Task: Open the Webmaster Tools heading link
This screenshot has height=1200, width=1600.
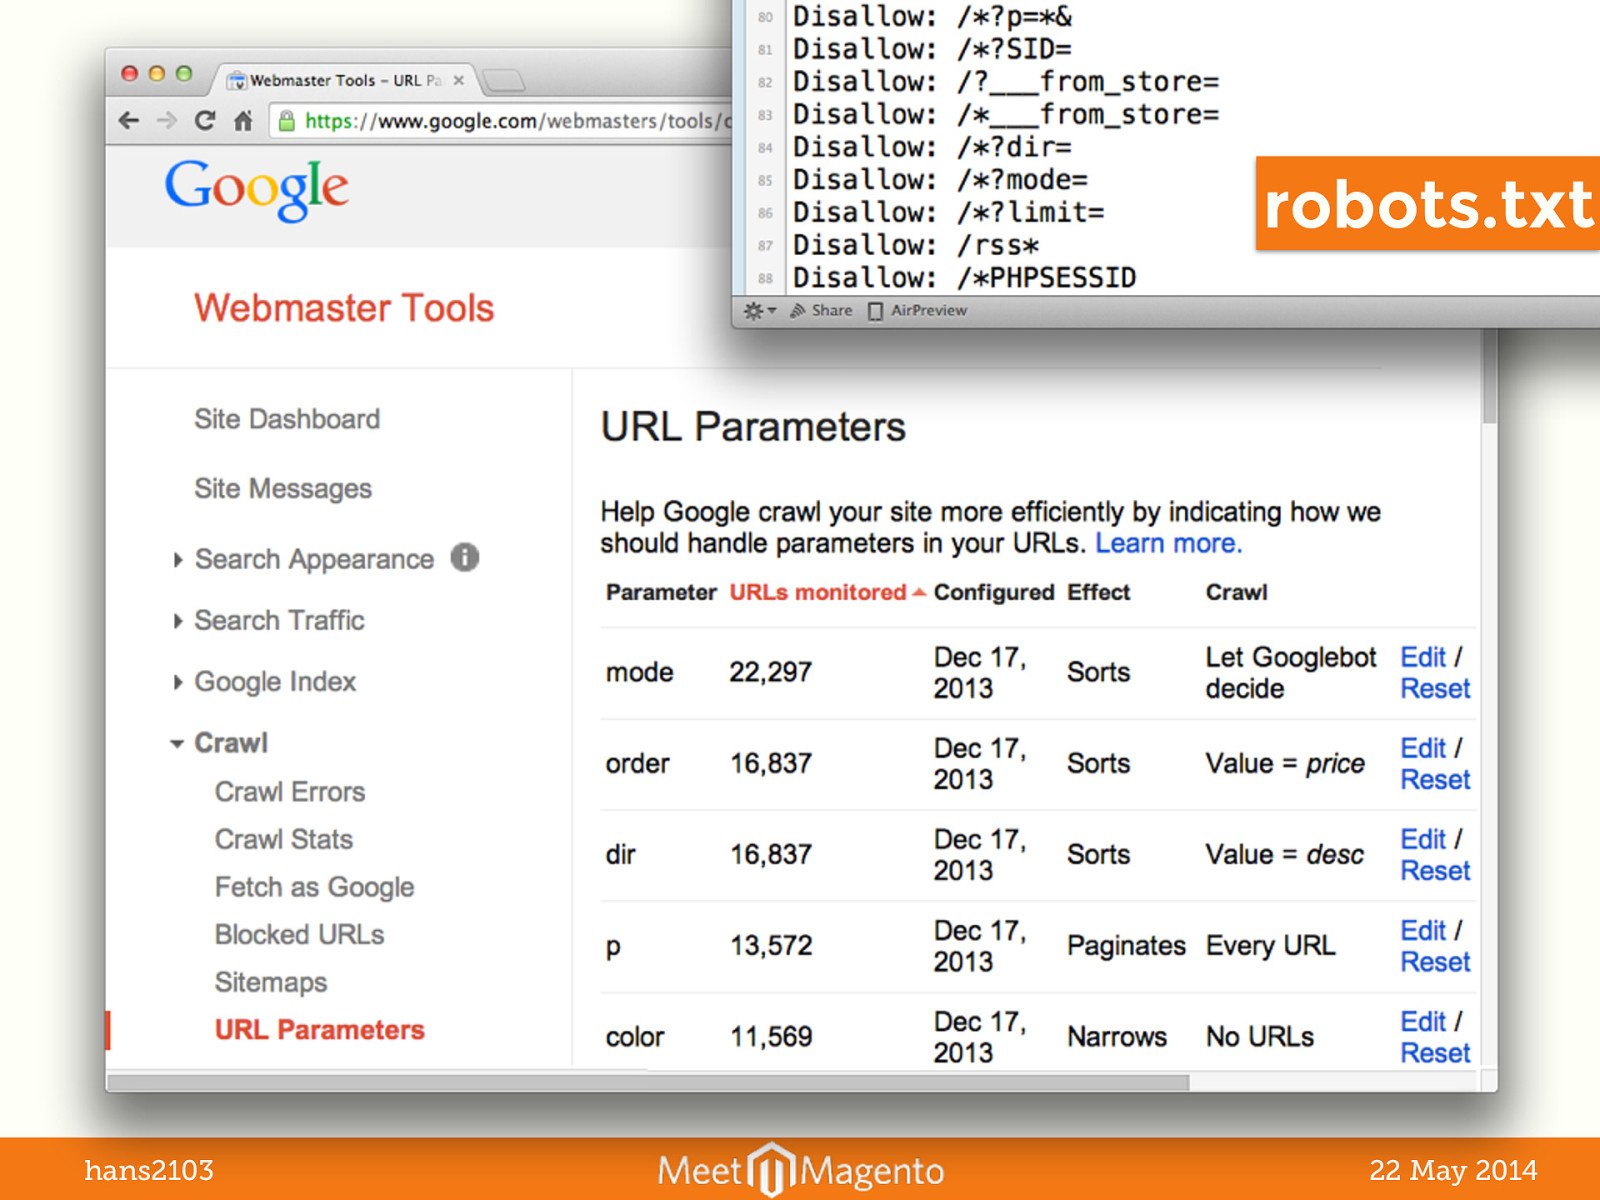Action: tap(344, 308)
